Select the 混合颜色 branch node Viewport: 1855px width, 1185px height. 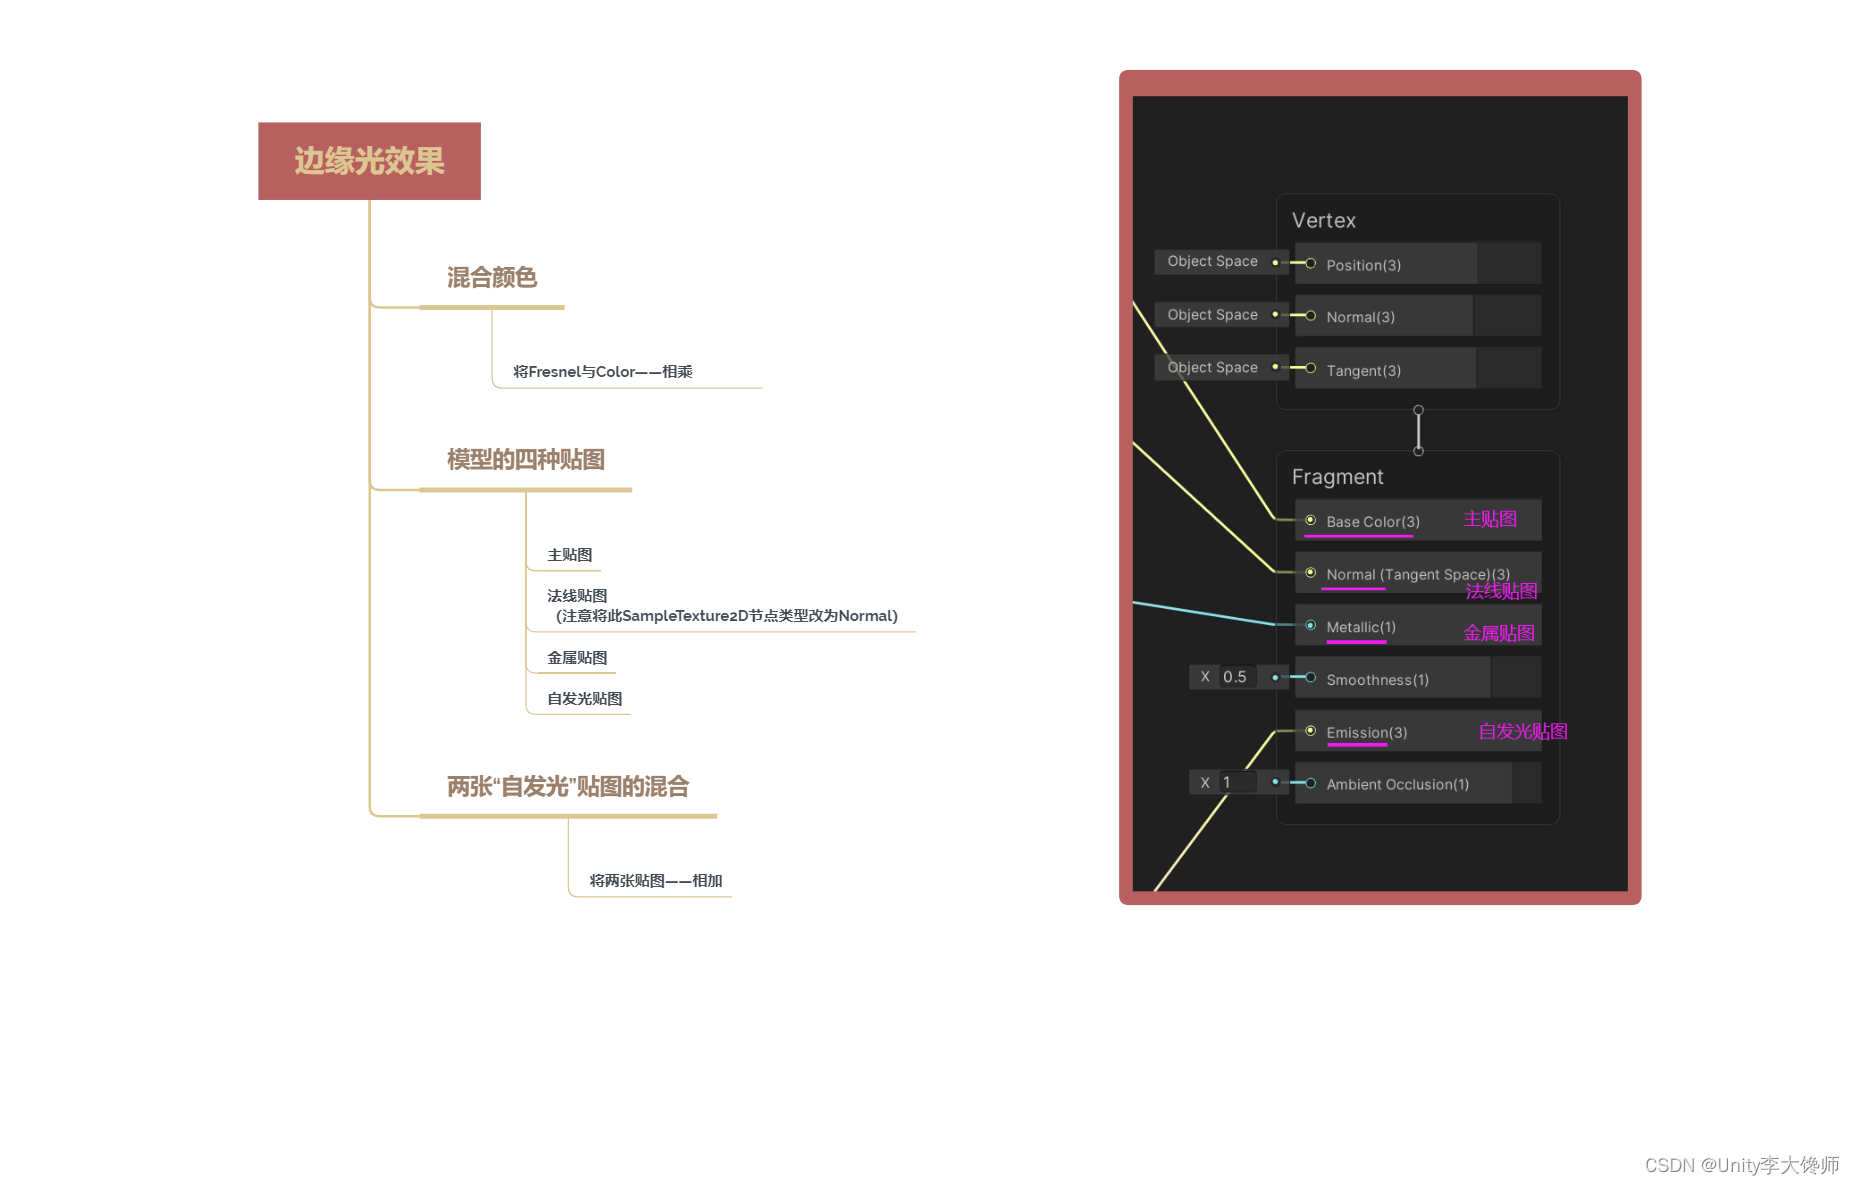(492, 278)
